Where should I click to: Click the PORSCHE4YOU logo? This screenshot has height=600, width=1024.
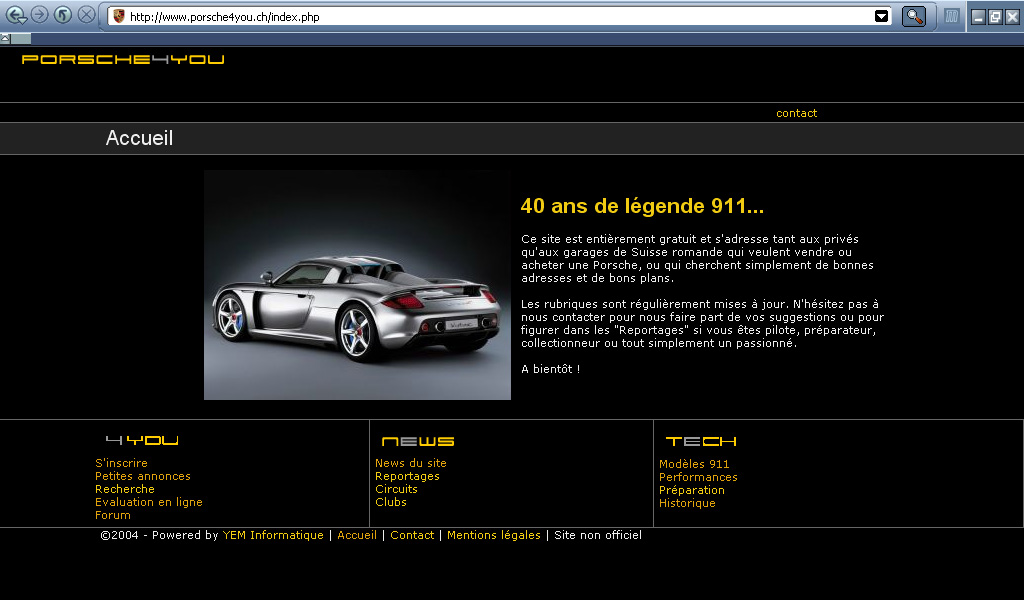123,59
